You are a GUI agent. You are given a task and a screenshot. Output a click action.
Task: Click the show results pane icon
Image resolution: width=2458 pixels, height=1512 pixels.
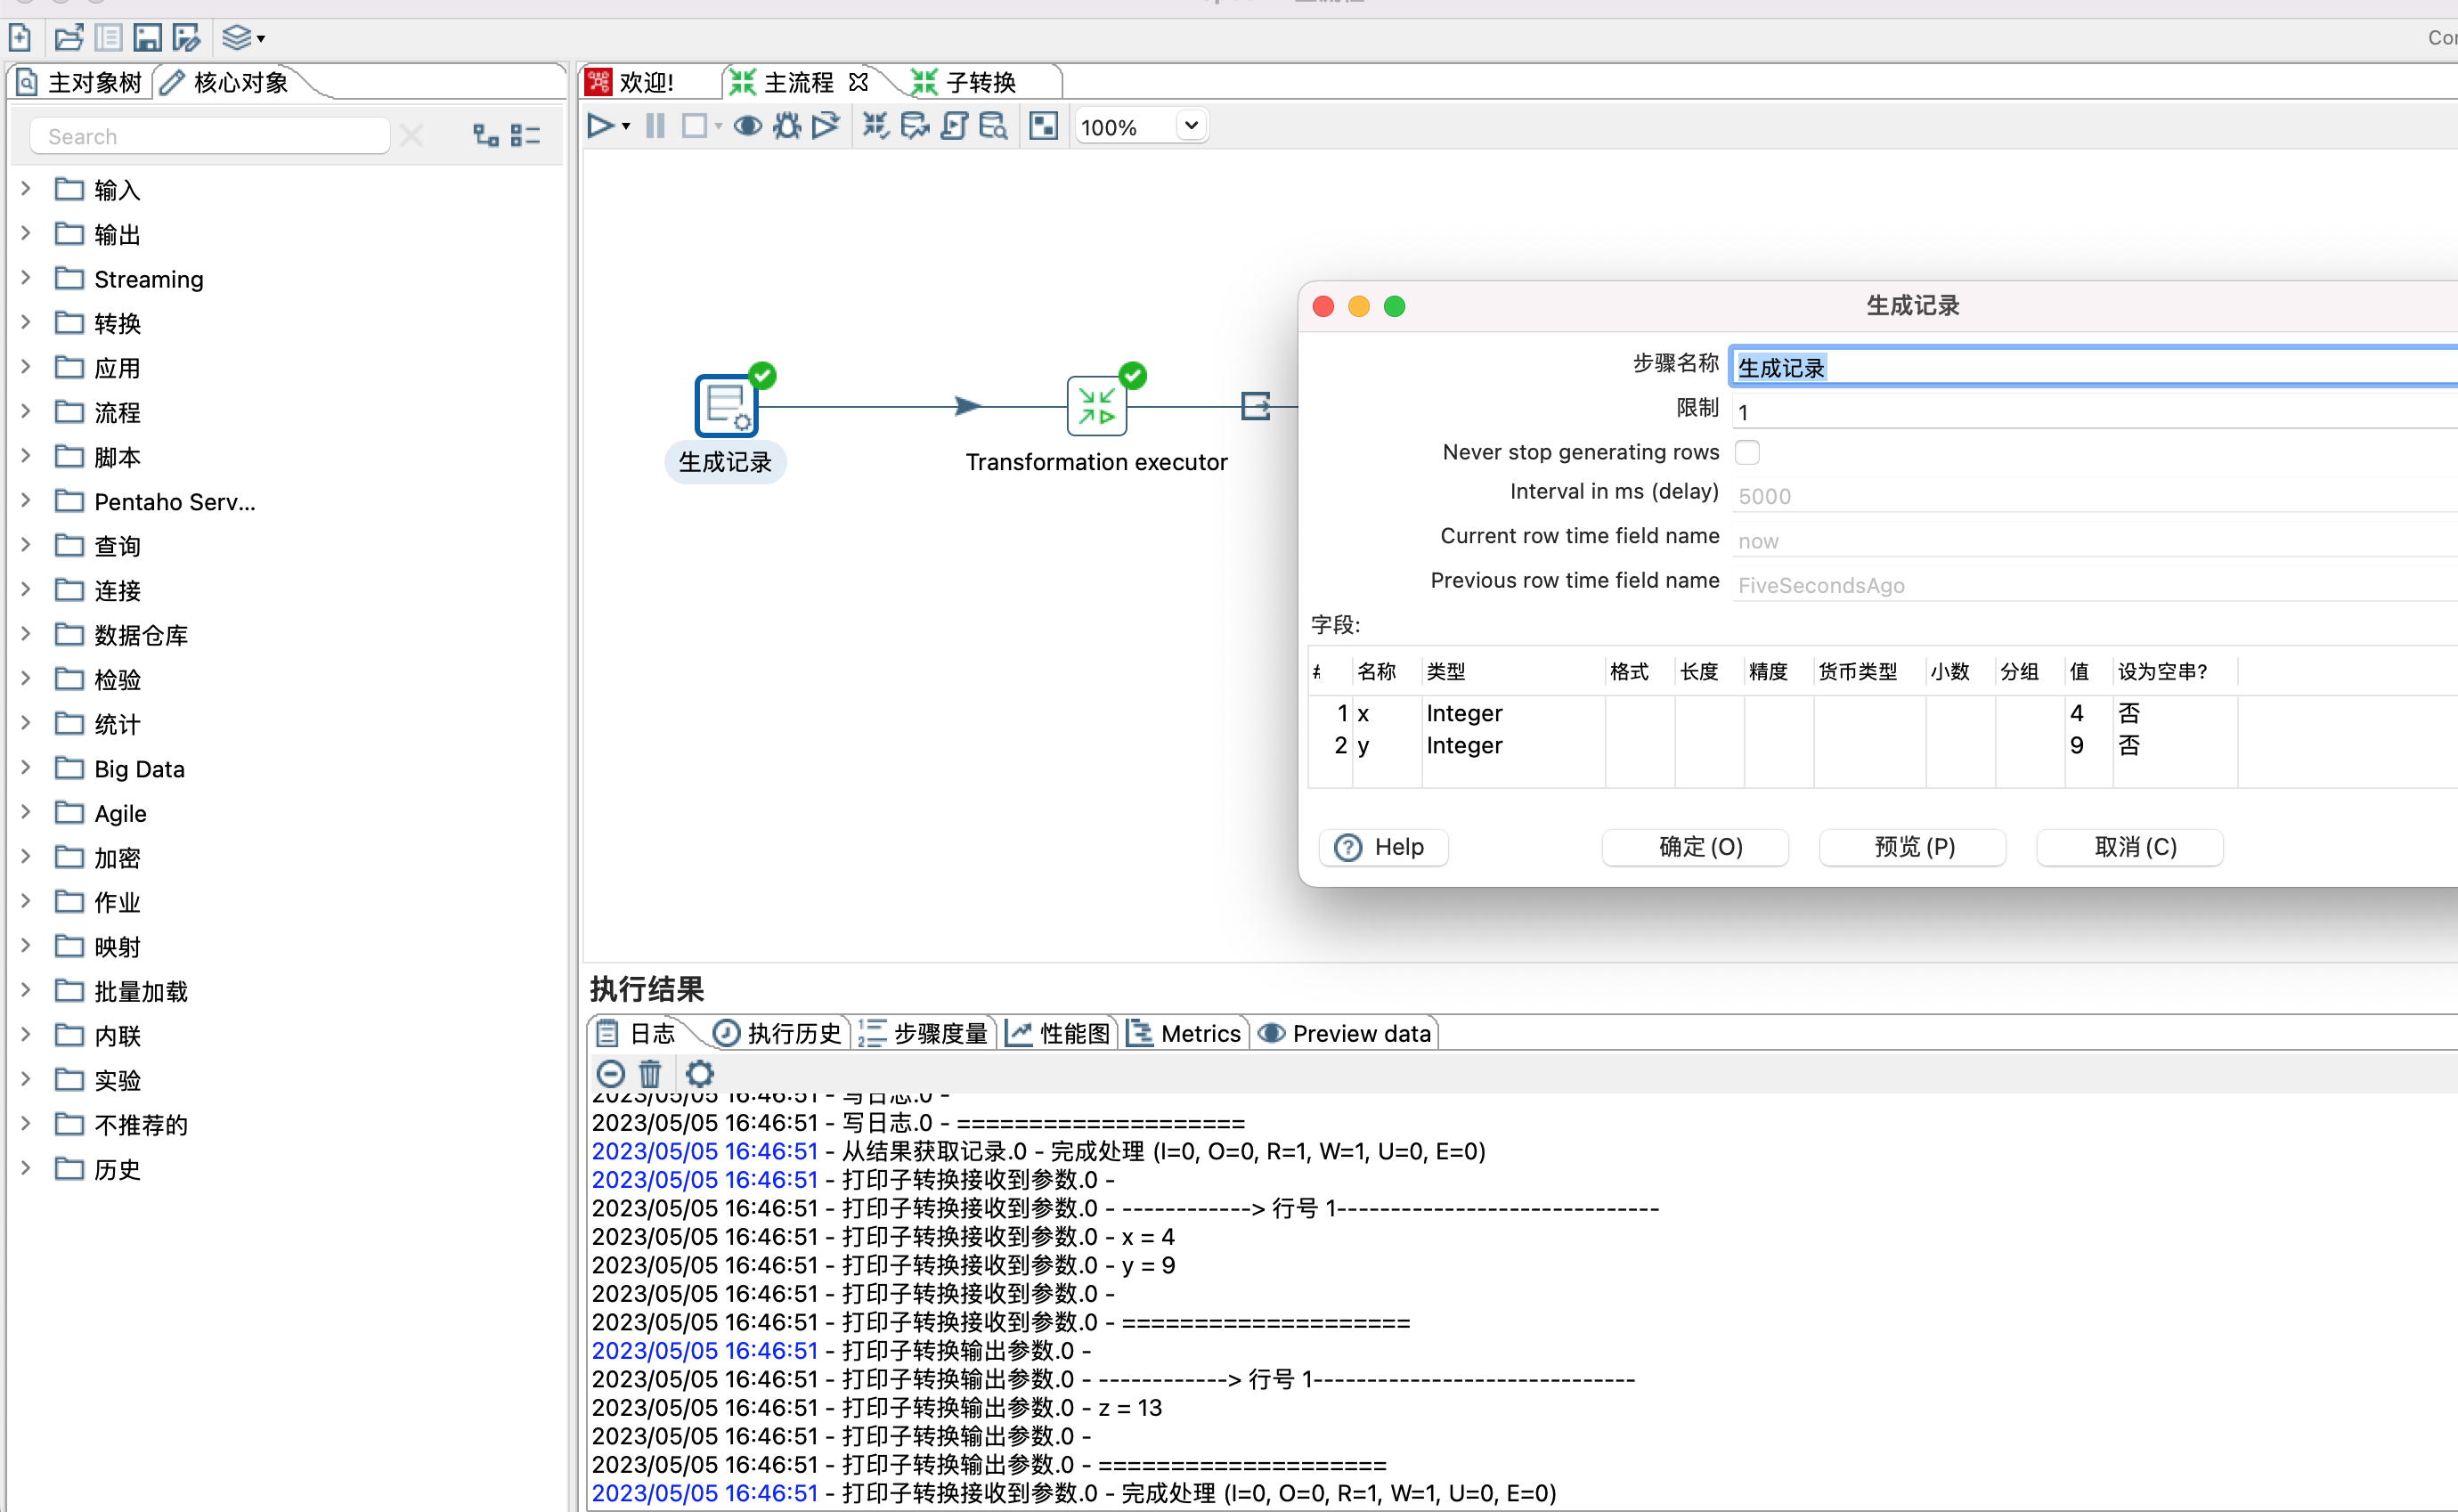1043,126
